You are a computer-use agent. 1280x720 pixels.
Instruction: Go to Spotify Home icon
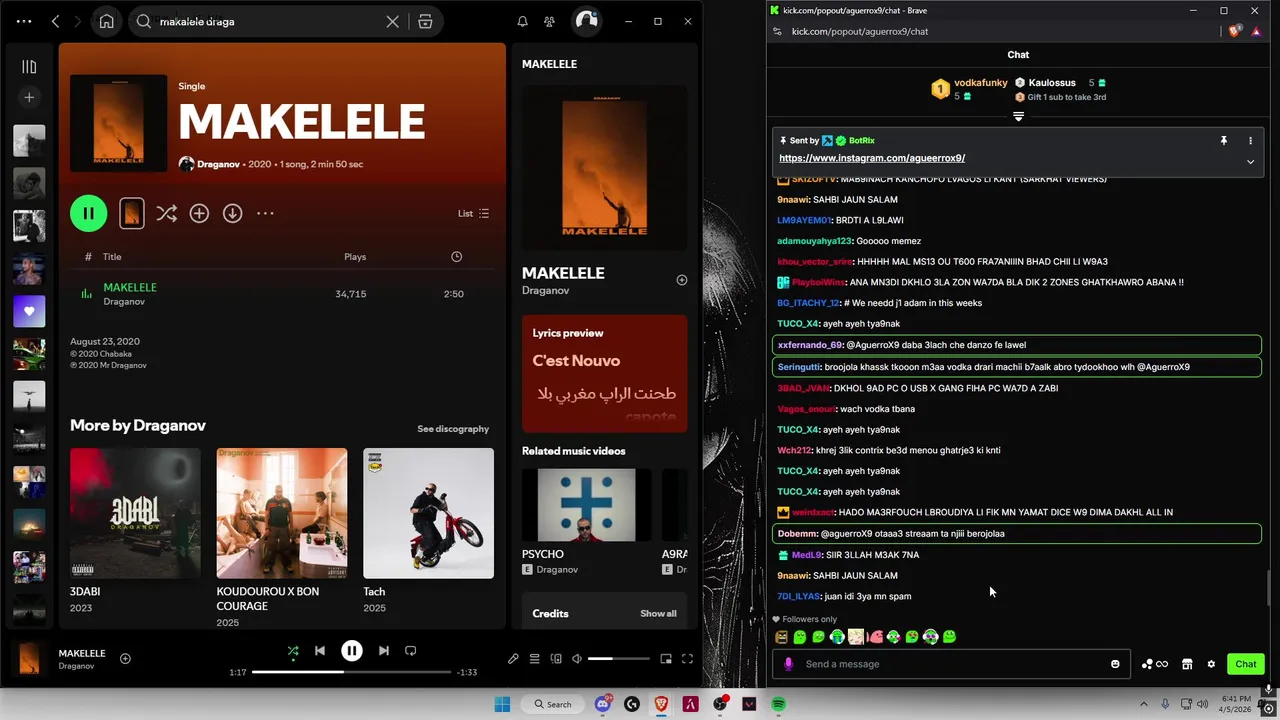[x=106, y=21]
